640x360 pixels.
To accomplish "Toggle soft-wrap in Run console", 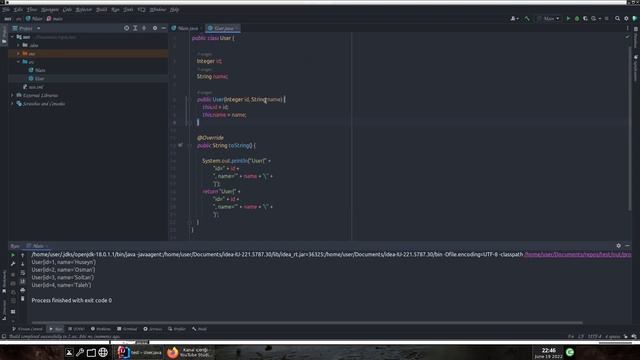I will point(22,273).
